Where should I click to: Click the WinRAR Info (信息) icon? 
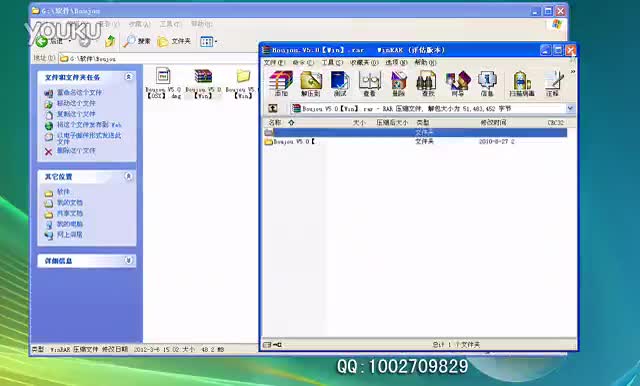[x=487, y=83]
